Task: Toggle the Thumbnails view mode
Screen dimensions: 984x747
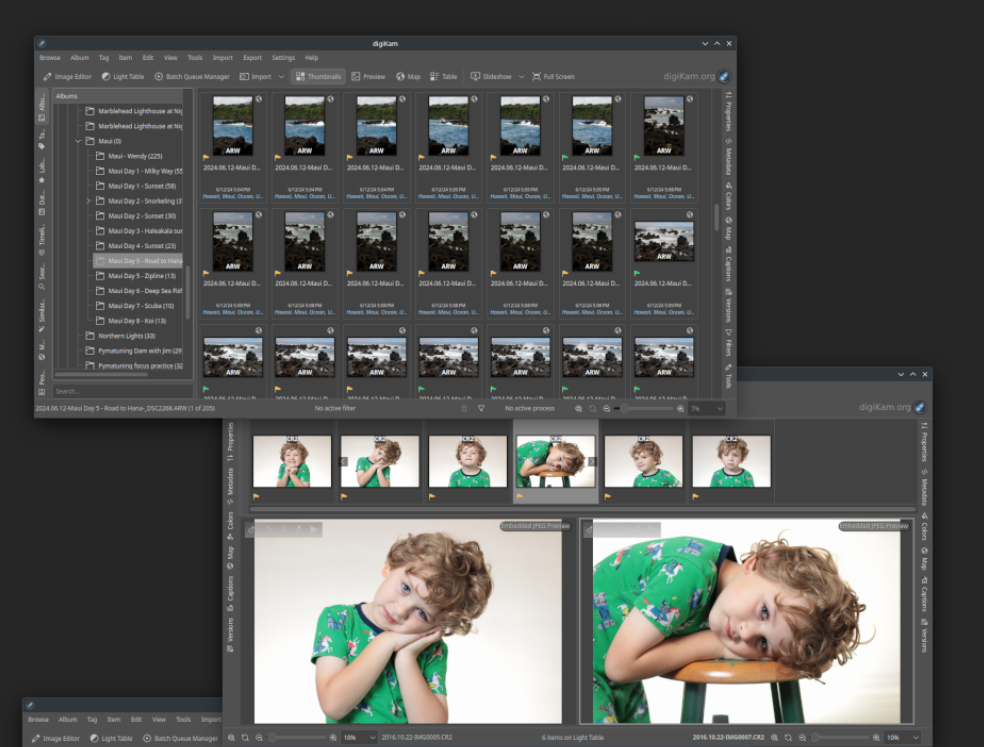Action: 321,76
